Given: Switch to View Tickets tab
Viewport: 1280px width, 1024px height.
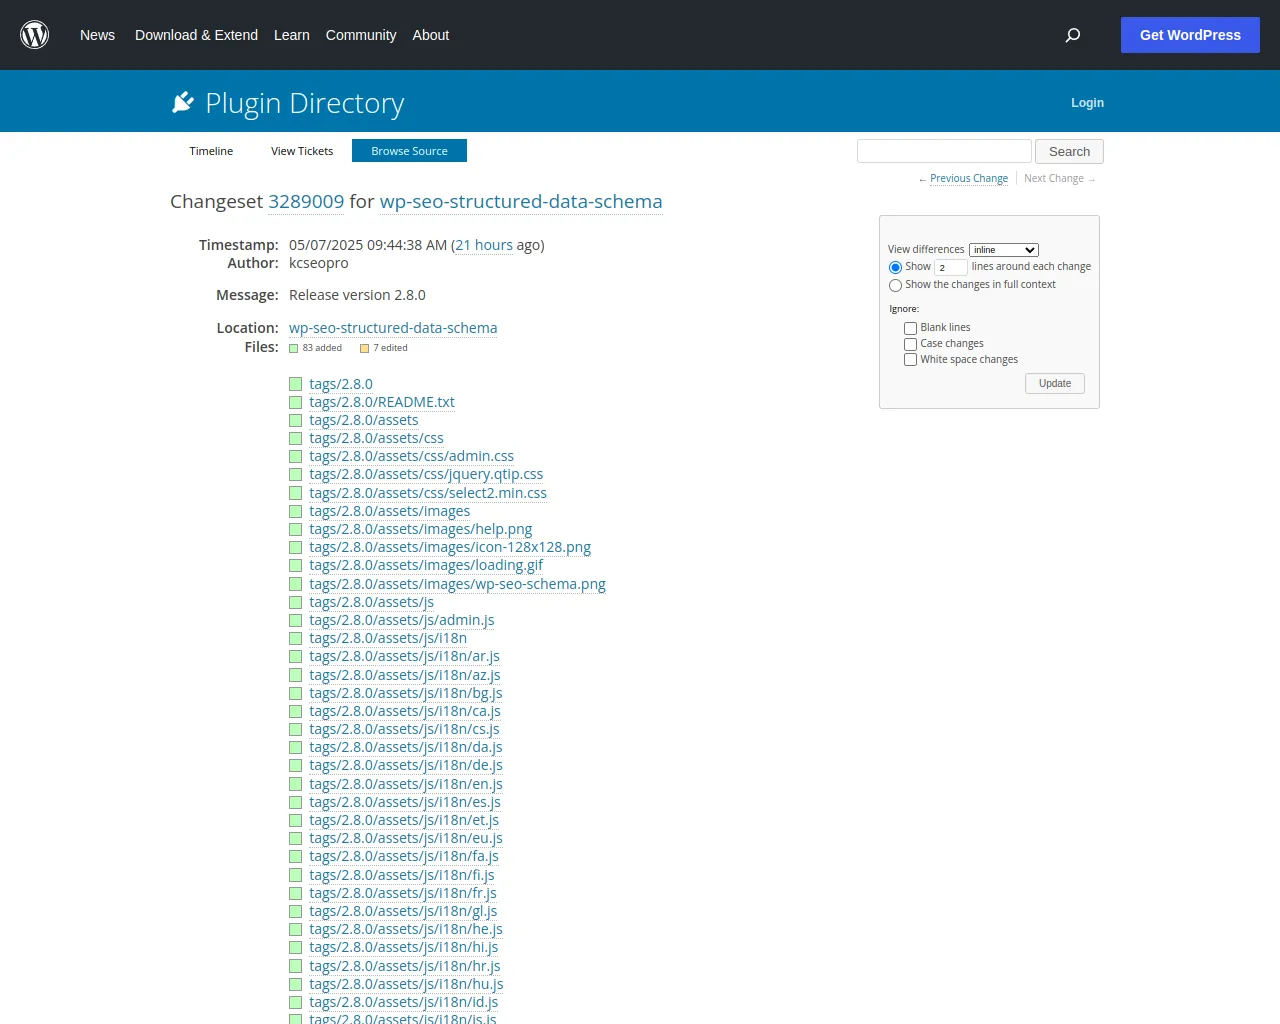Looking at the screenshot, I should coord(302,151).
